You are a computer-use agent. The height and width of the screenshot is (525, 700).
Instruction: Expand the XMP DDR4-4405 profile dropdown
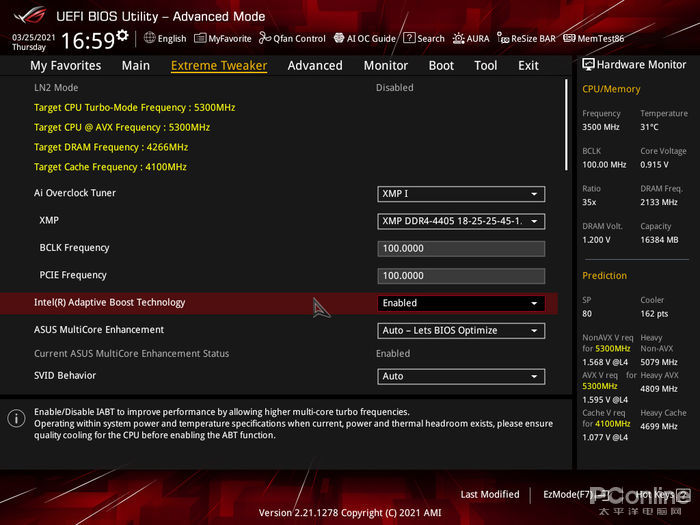(x=461, y=221)
